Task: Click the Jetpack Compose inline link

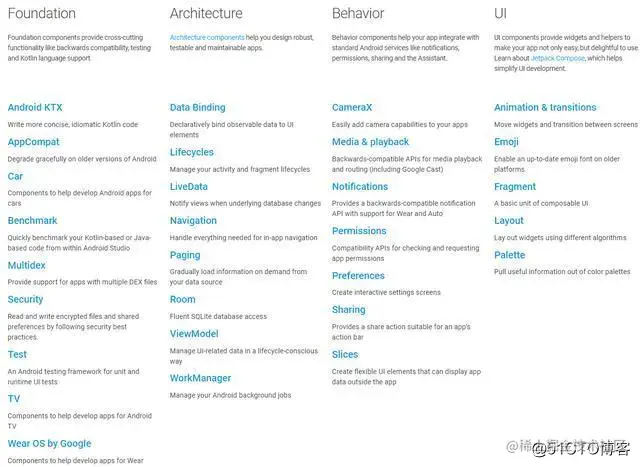Action: click(x=561, y=58)
